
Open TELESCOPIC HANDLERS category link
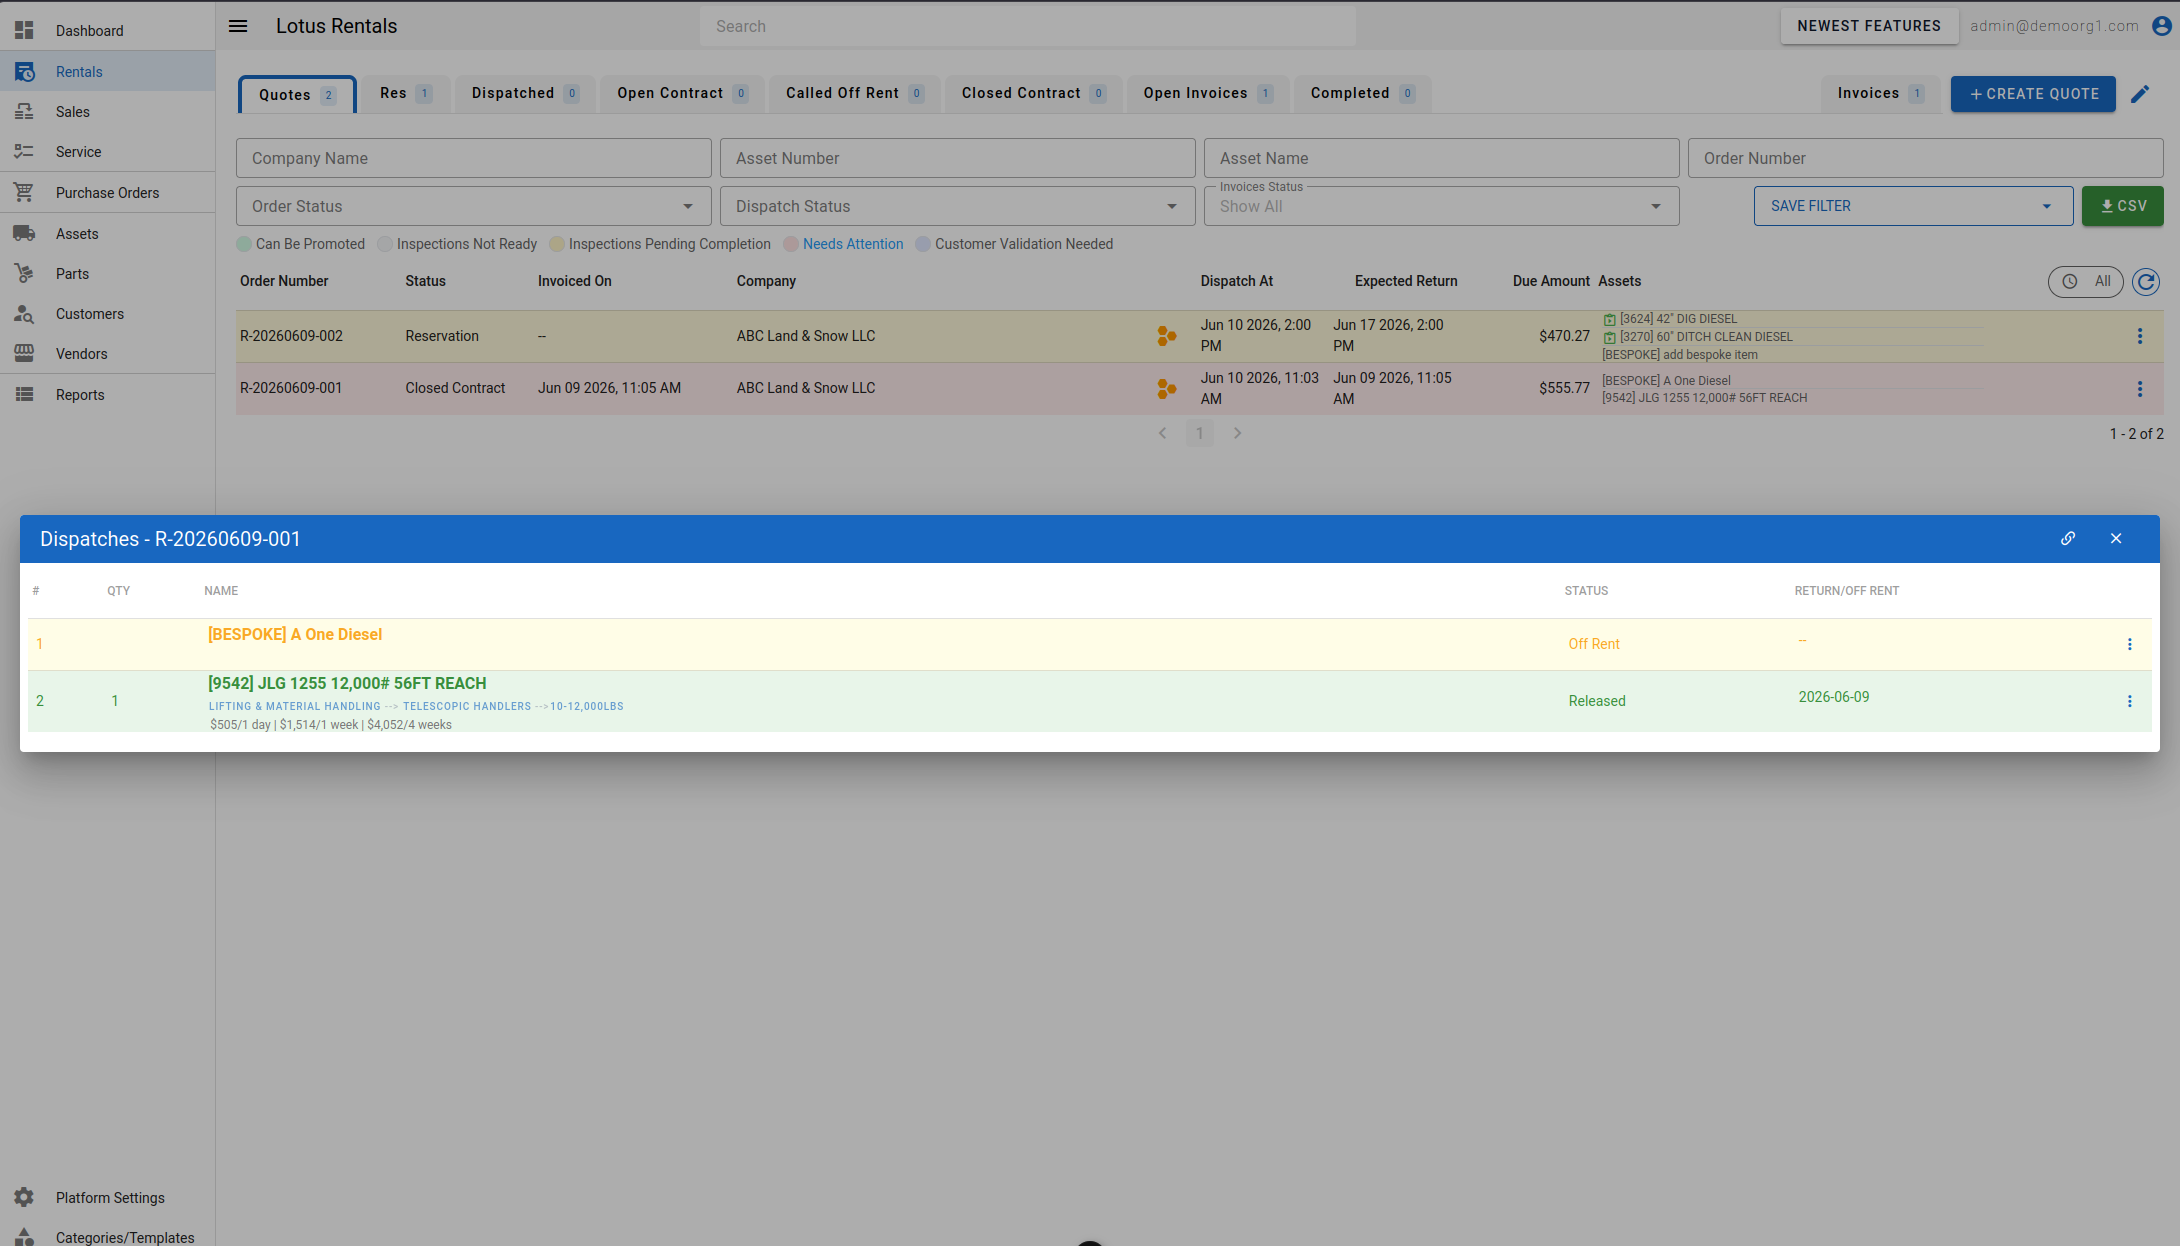[x=467, y=707]
